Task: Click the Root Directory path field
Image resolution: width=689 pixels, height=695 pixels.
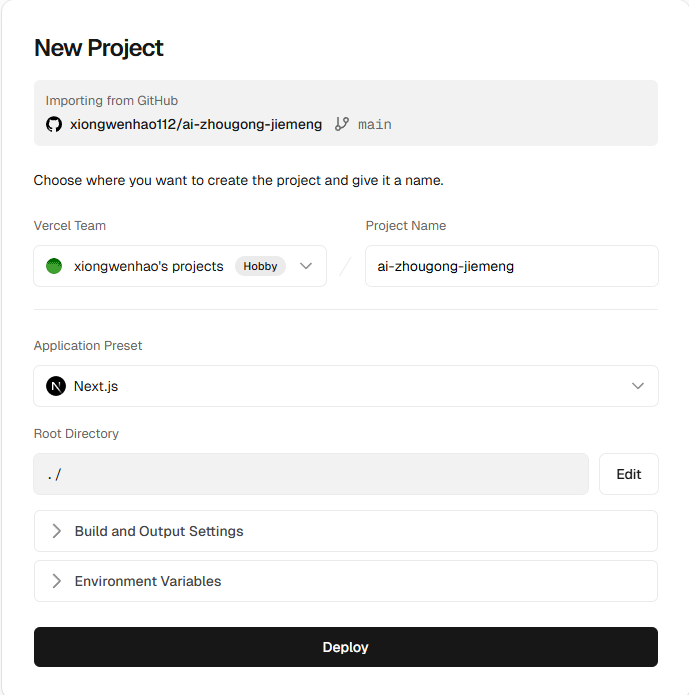Action: point(311,474)
